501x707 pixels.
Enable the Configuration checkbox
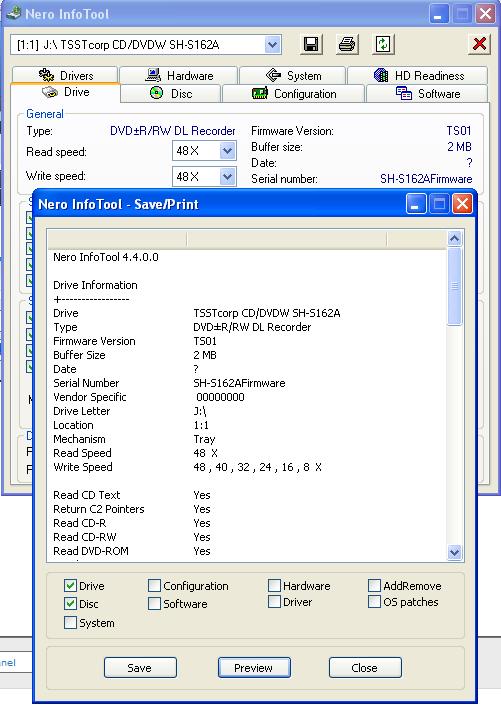pos(154,586)
